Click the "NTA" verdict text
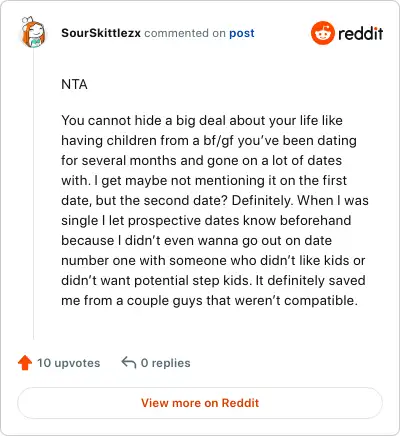This screenshot has height=436, width=400. pos(74,84)
